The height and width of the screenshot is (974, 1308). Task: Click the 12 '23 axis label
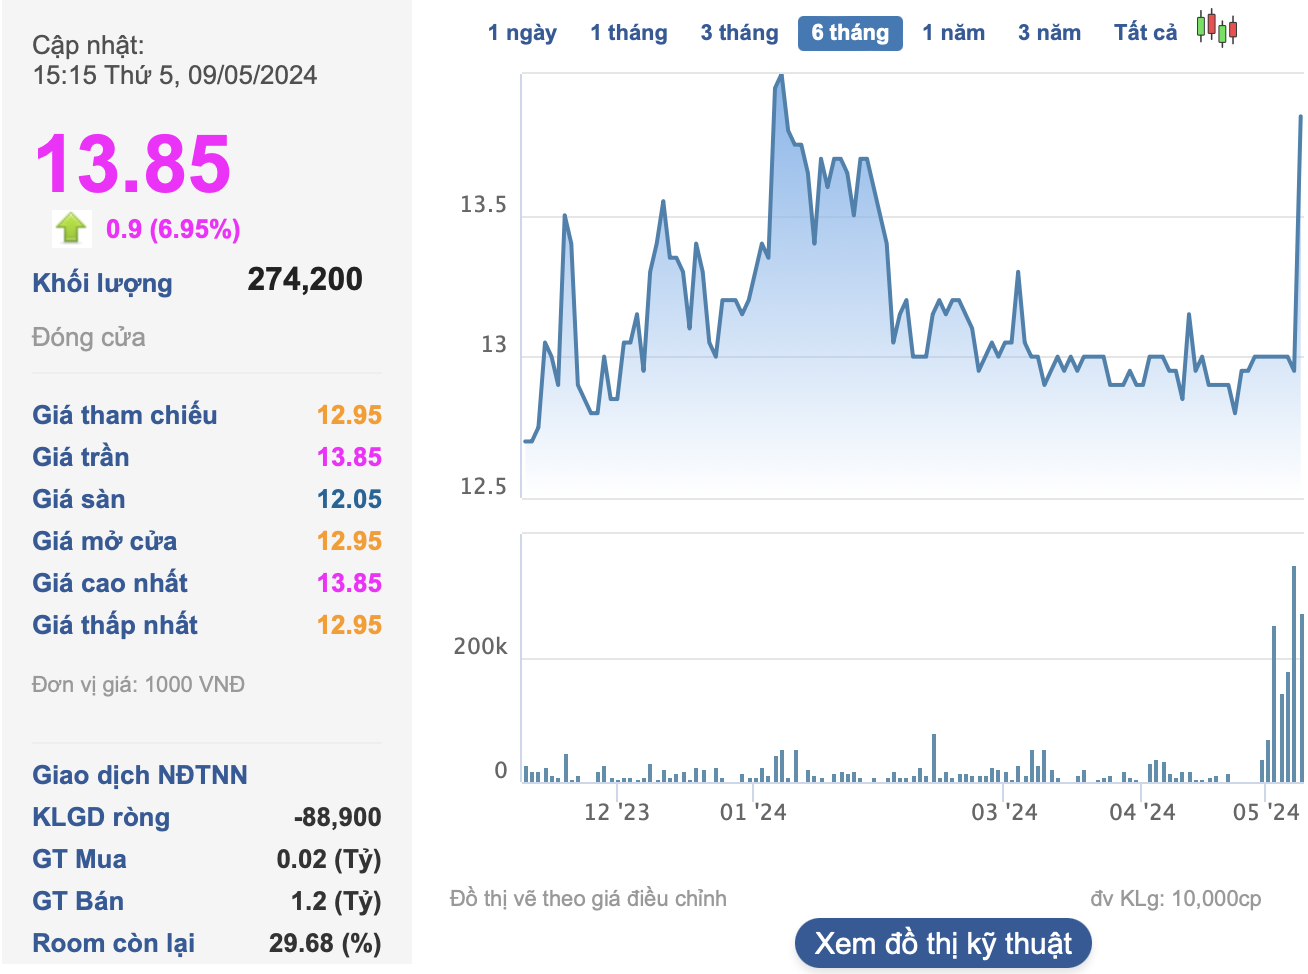[x=616, y=812]
